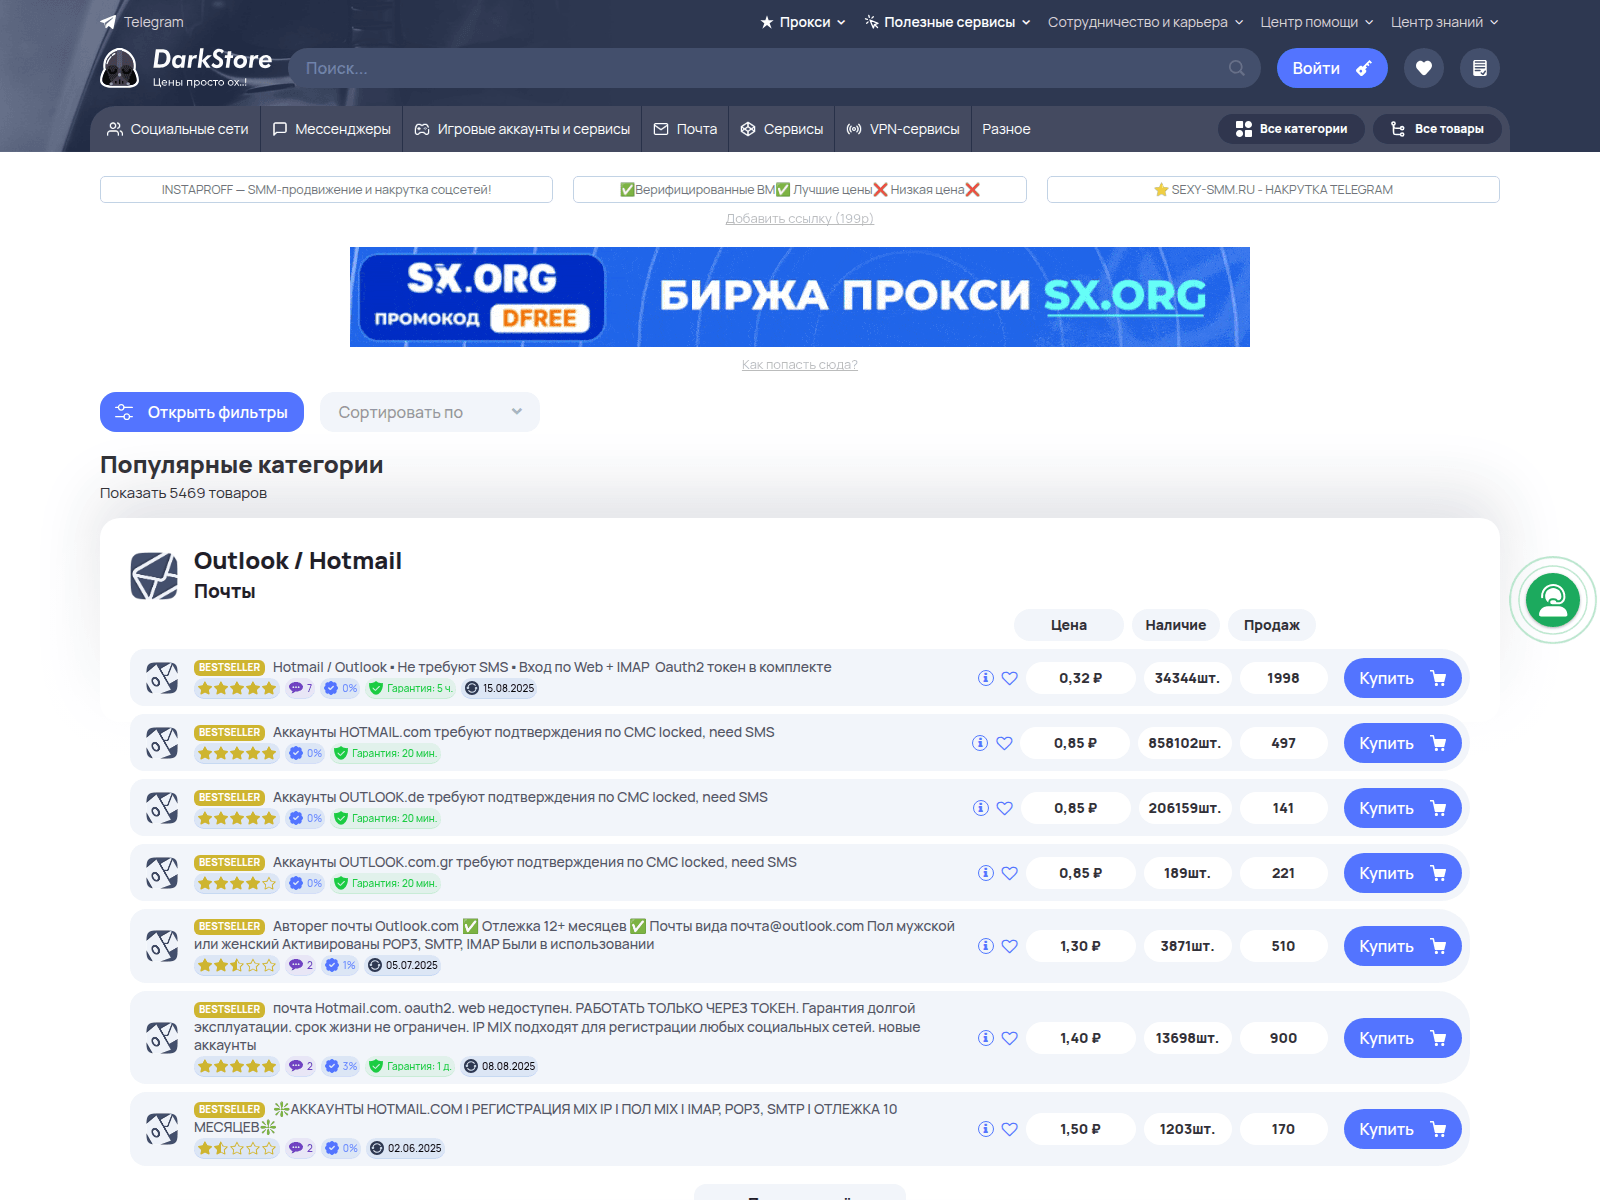Expand the 'Сортировать по' dropdown

(x=429, y=412)
